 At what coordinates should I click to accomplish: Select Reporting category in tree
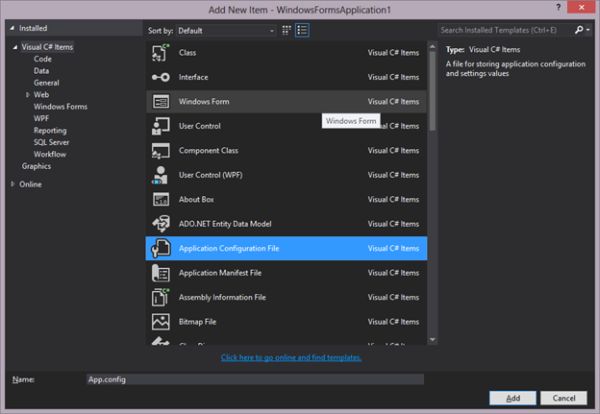[x=50, y=130]
